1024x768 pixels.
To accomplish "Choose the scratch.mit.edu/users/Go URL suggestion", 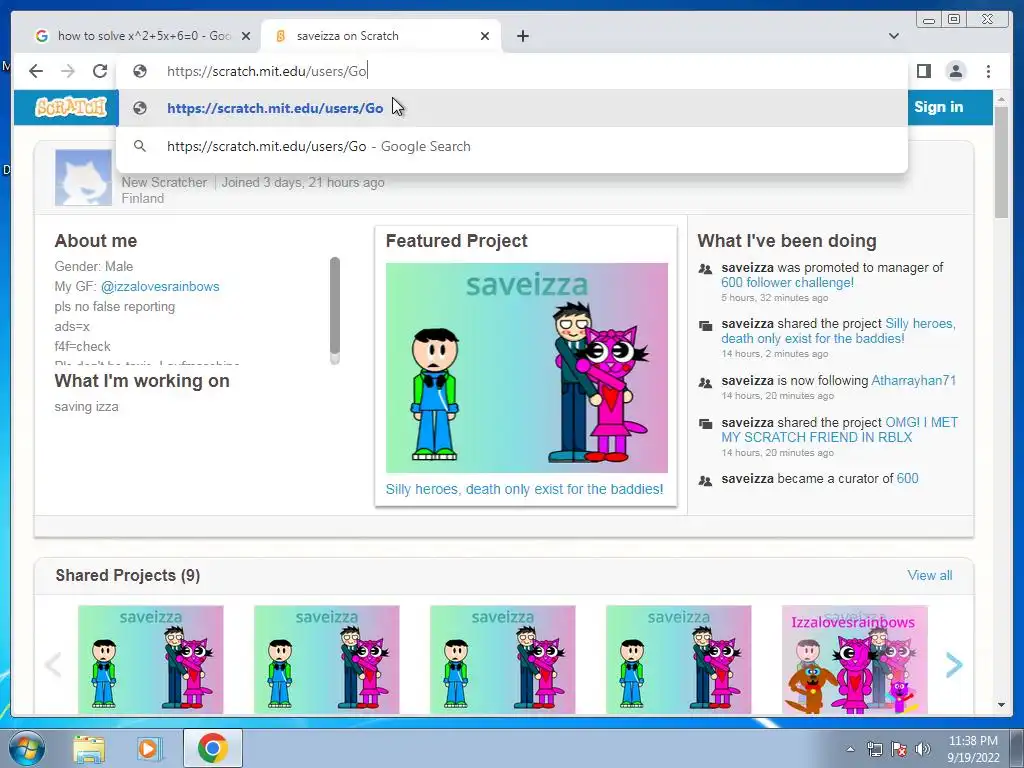I will point(512,108).
